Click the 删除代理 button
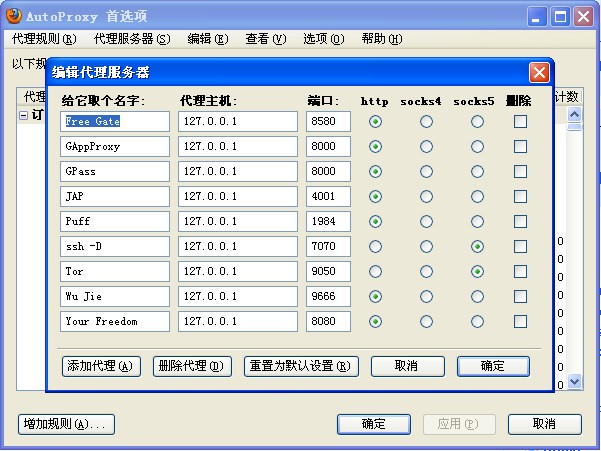The width and height of the screenshot is (601, 451). [x=192, y=366]
